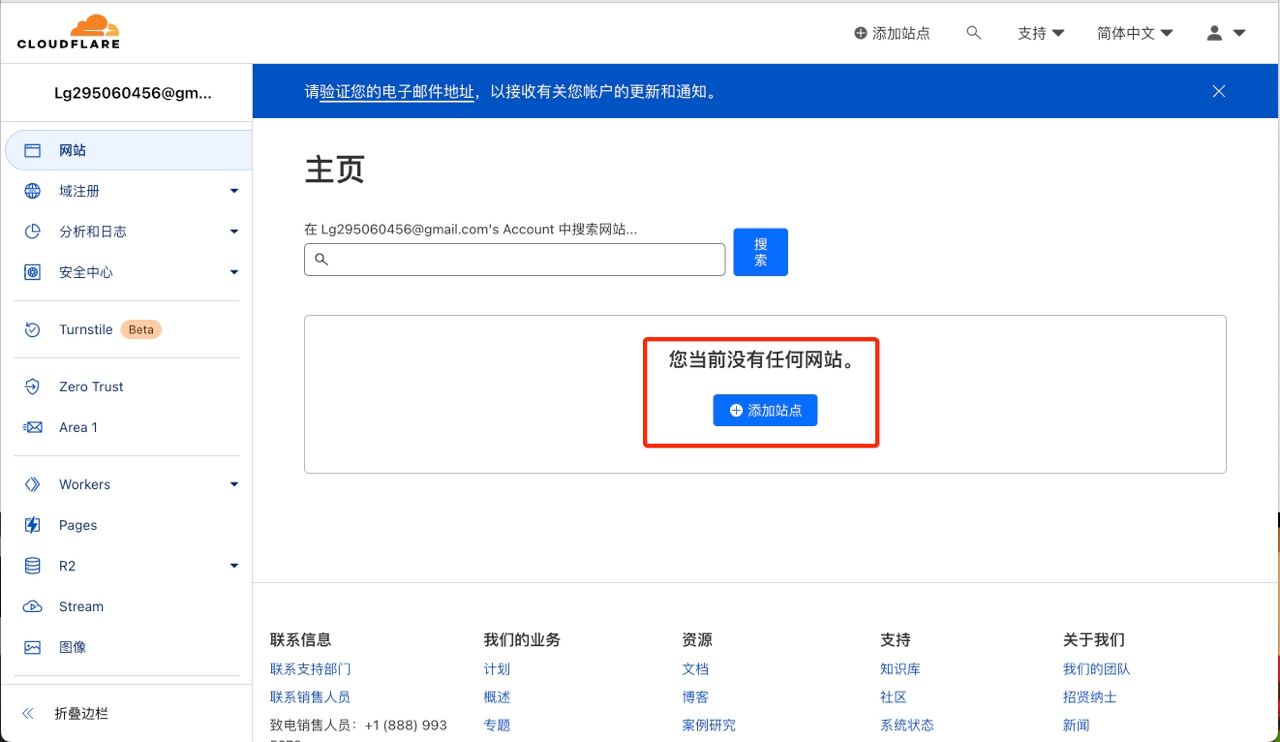This screenshot has width=1280, height=742.
Task: Expand the Workers submenu arrow
Action: point(234,484)
